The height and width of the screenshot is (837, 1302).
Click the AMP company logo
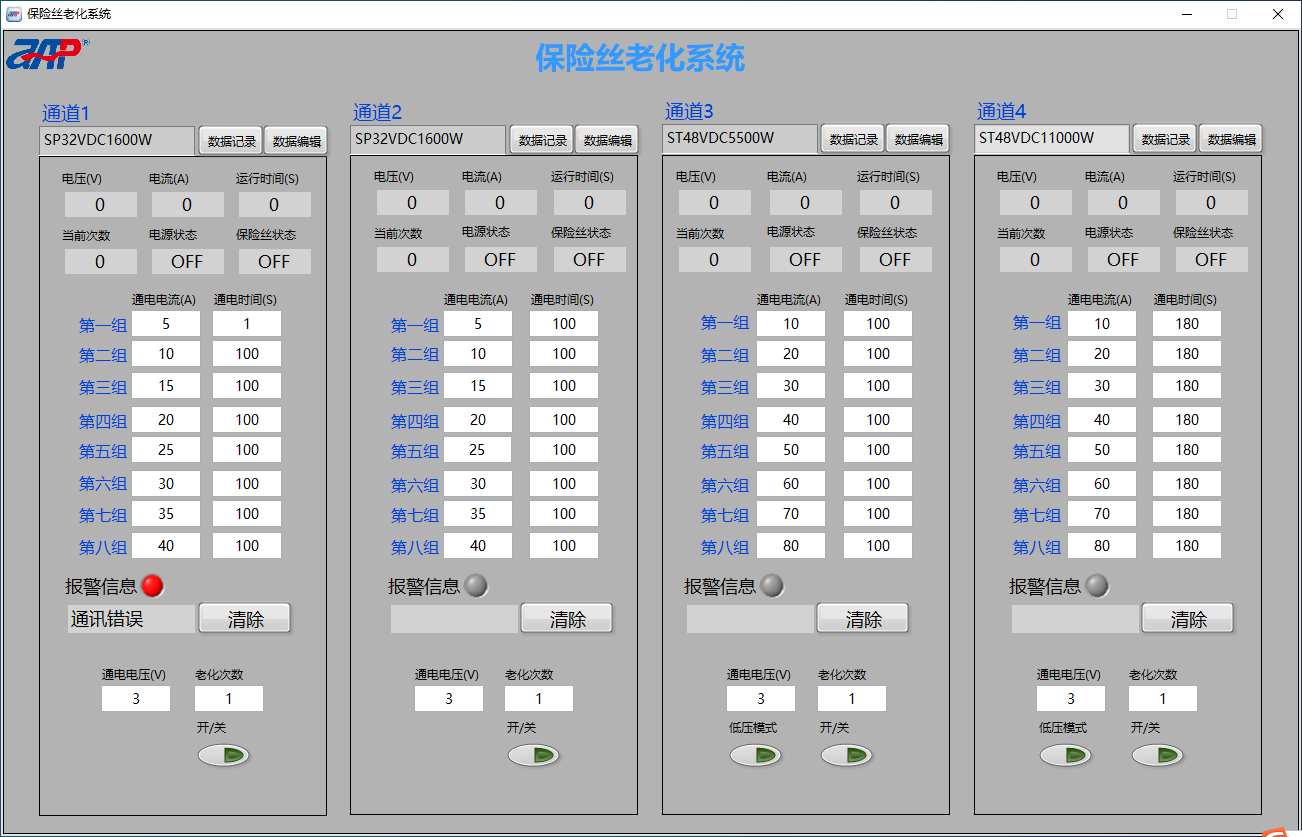(47, 54)
